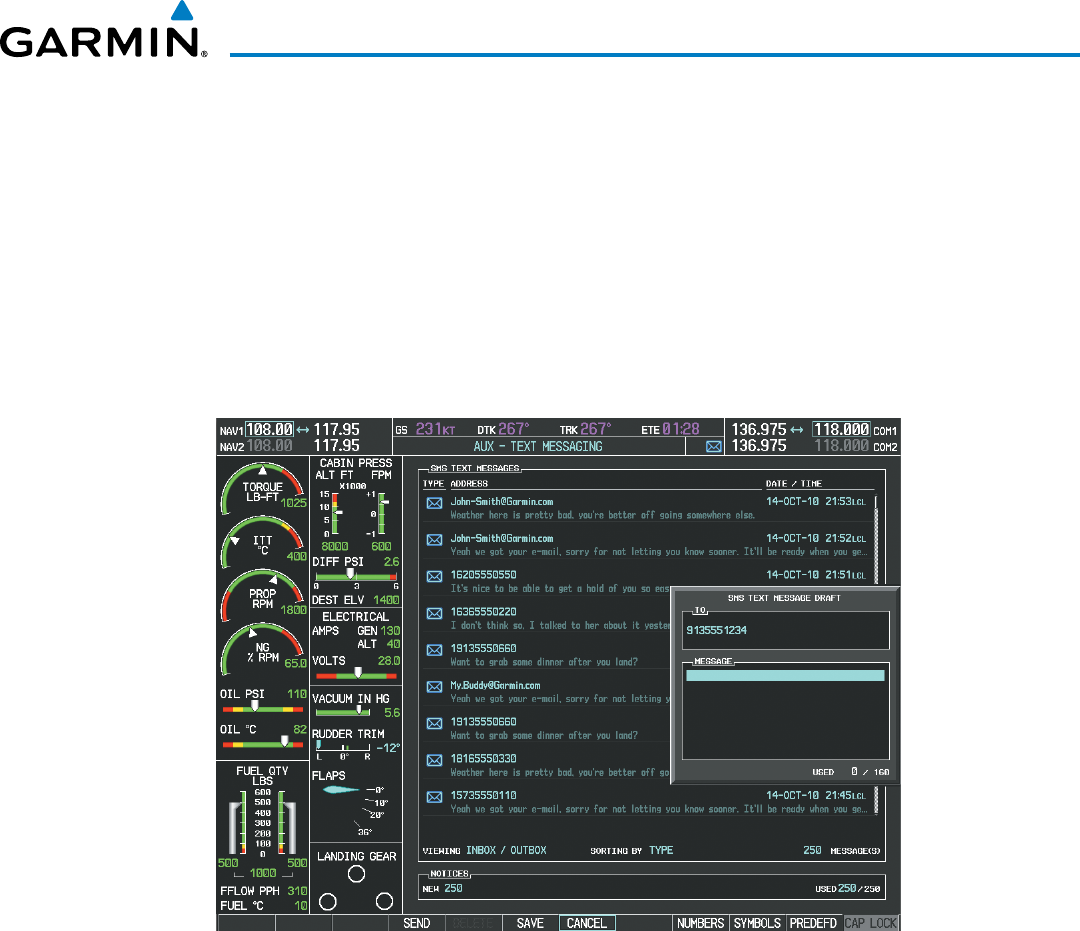Click the ITT °C gauge
The height and width of the screenshot is (931, 1080).
[263, 543]
